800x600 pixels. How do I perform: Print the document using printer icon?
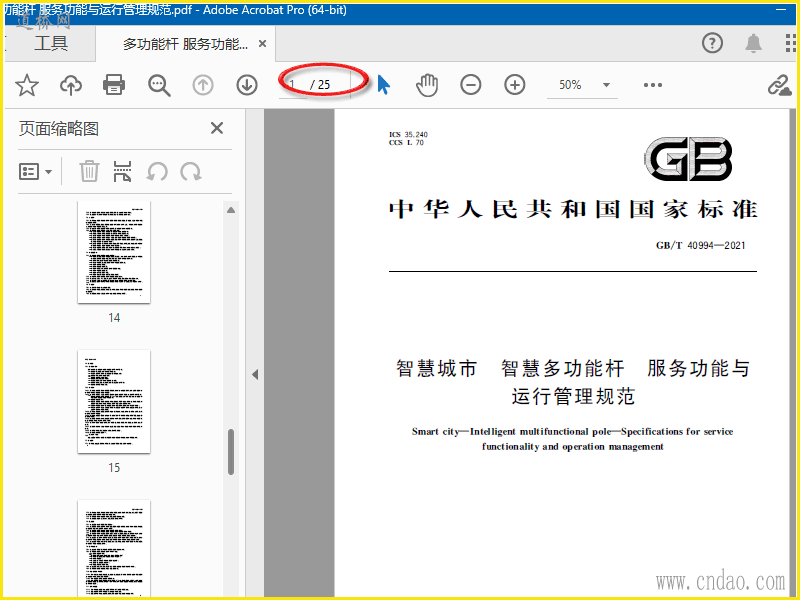[114, 85]
